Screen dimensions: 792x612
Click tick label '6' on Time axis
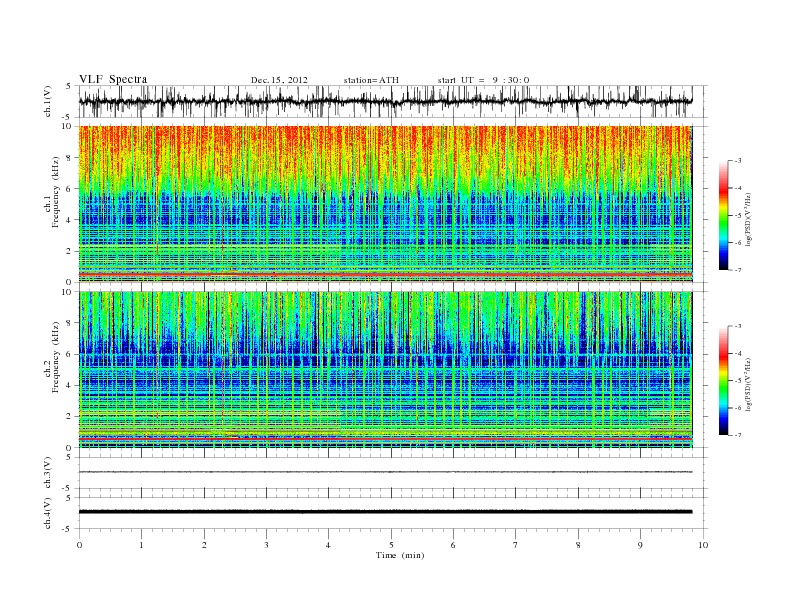pos(453,545)
